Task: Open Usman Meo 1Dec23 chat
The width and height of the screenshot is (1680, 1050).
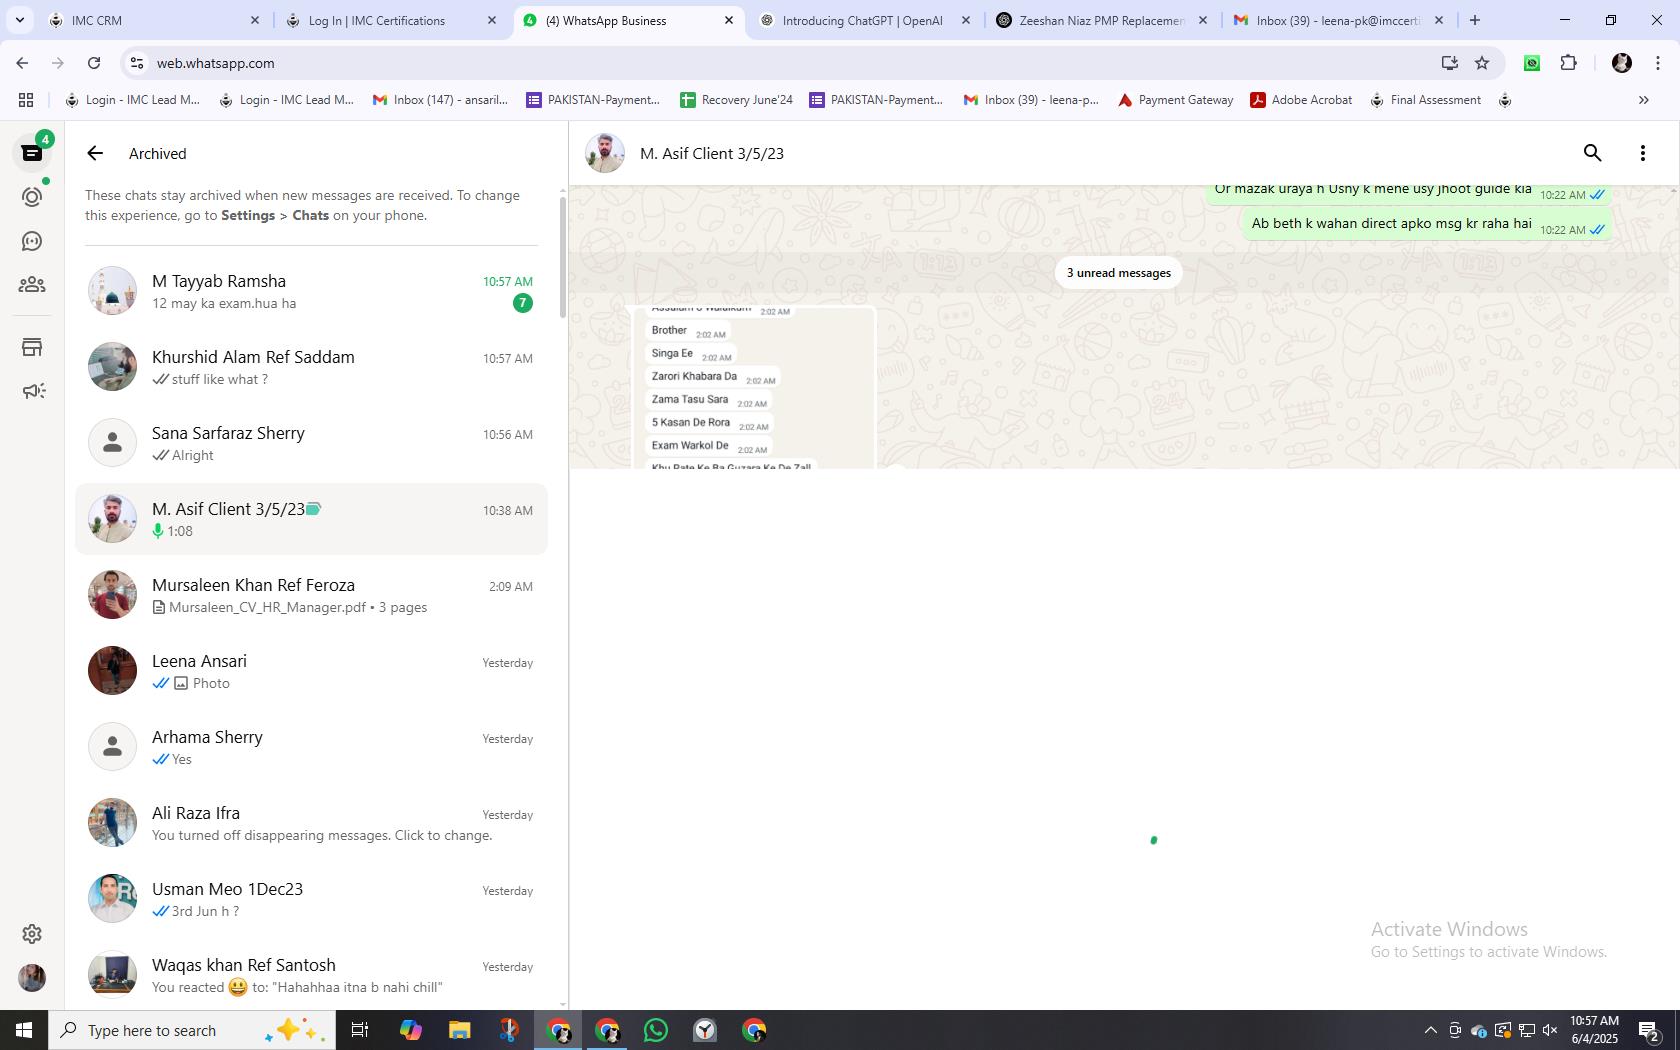Action: click(311, 899)
